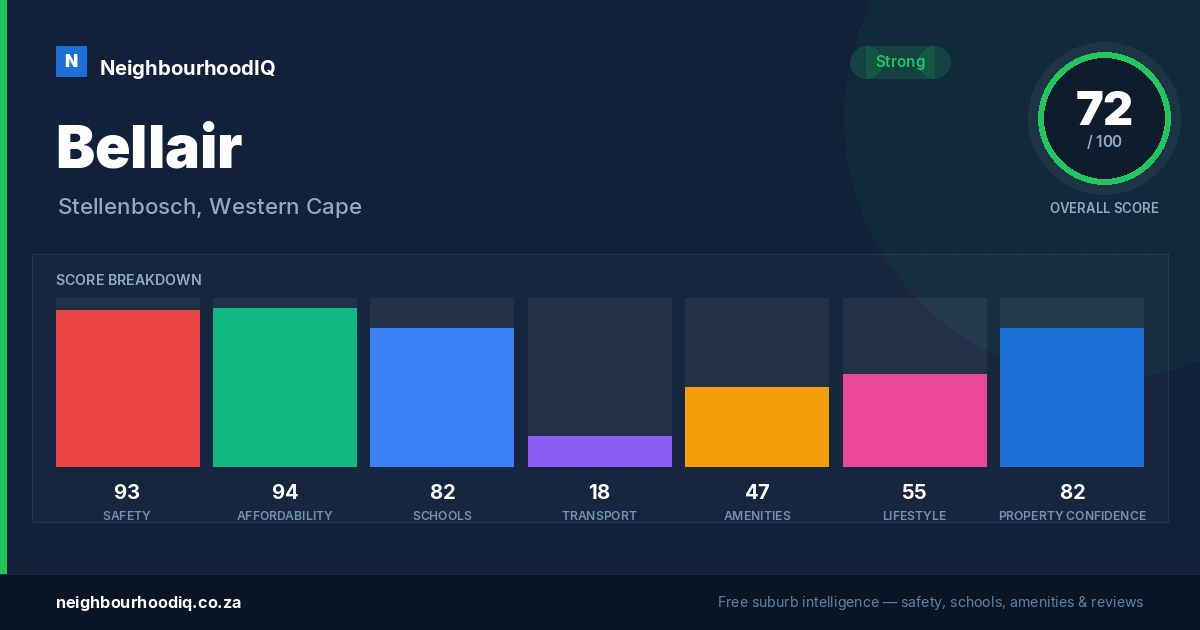Click the red Safety score bar

128,388
